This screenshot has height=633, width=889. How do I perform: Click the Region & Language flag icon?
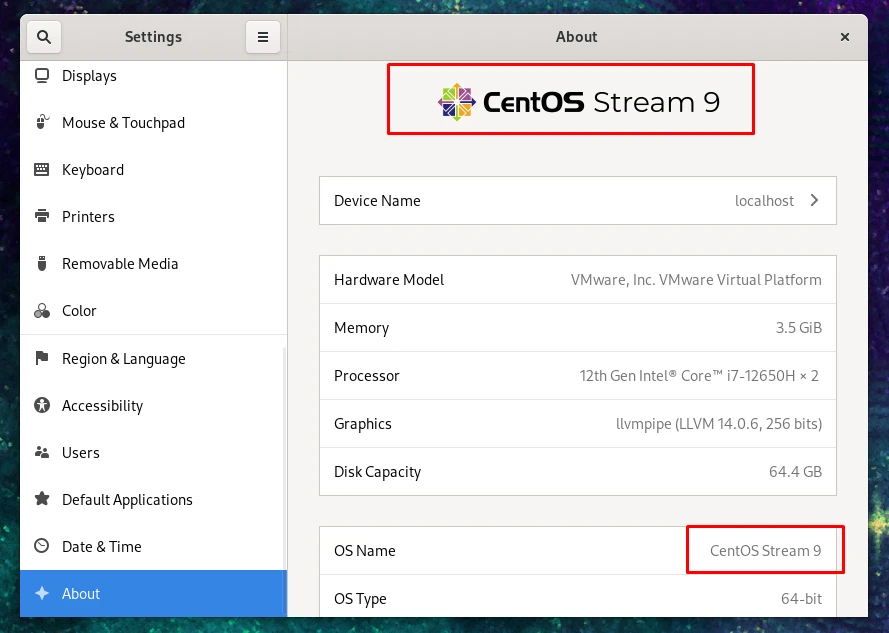pyautogui.click(x=42, y=358)
